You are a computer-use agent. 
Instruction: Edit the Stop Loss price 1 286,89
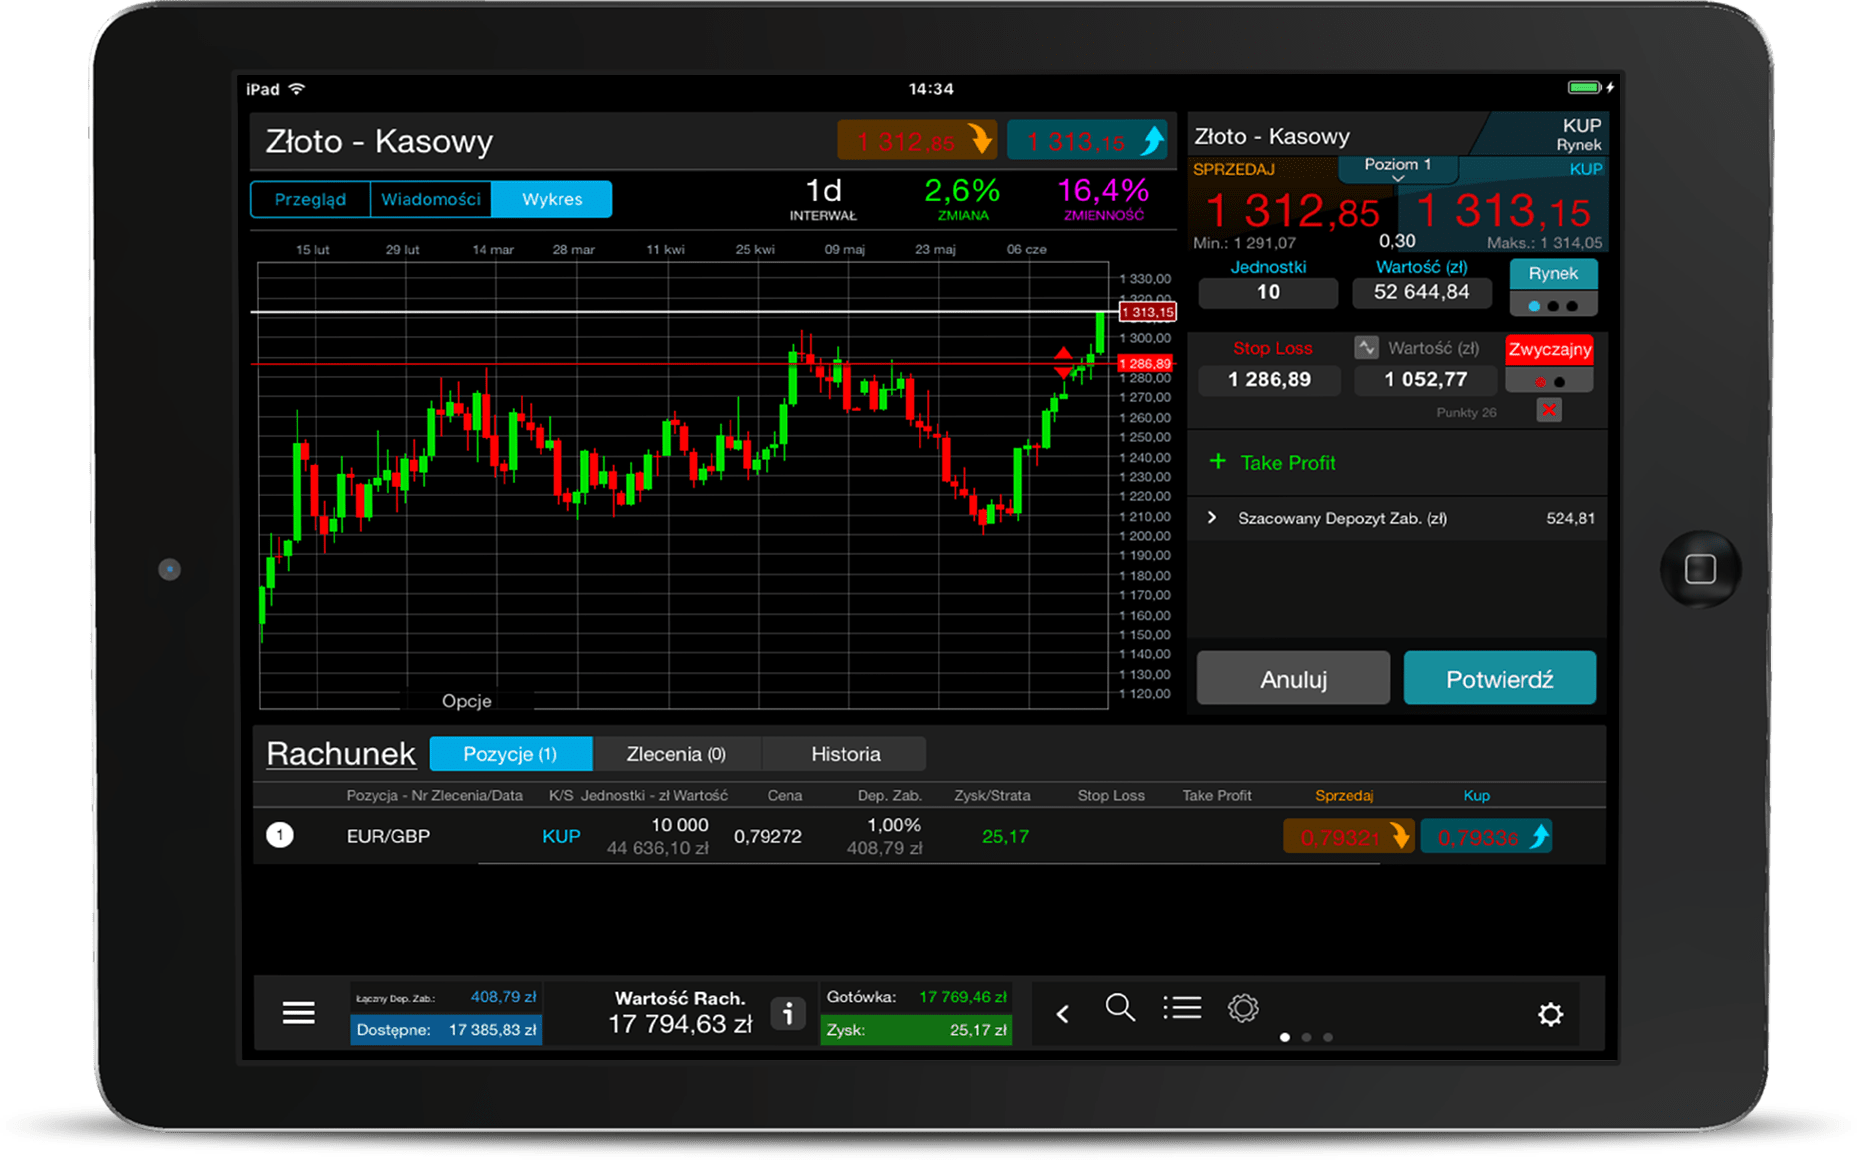pos(1269,380)
